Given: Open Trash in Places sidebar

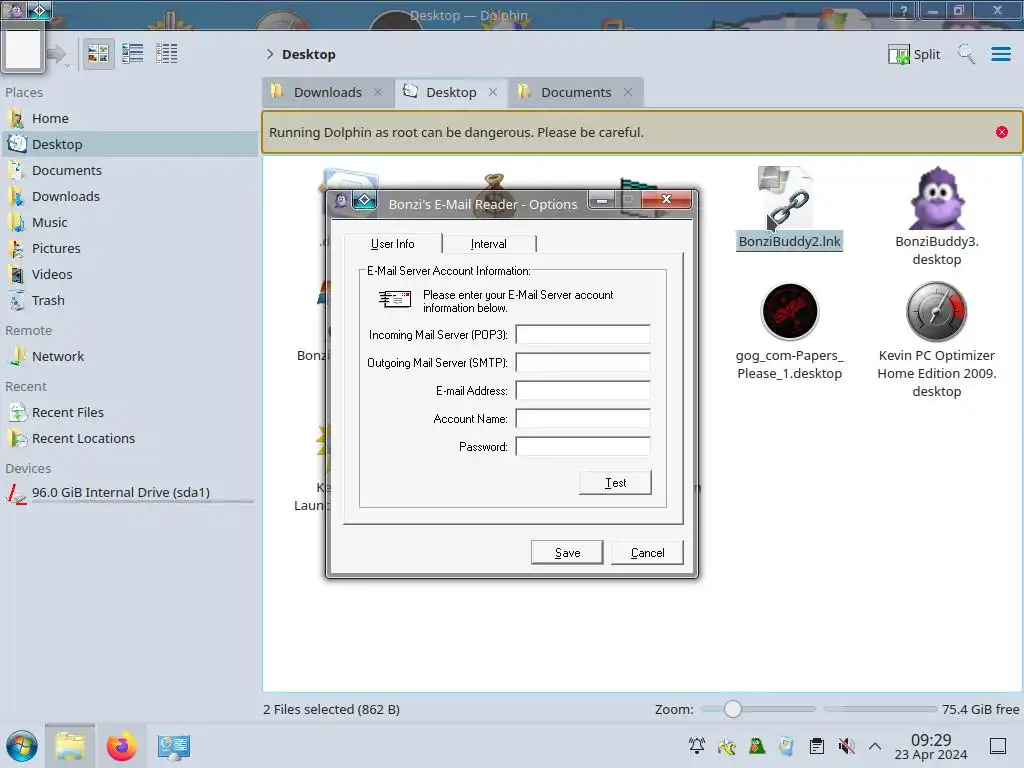Looking at the screenshot, I should 131,301.
